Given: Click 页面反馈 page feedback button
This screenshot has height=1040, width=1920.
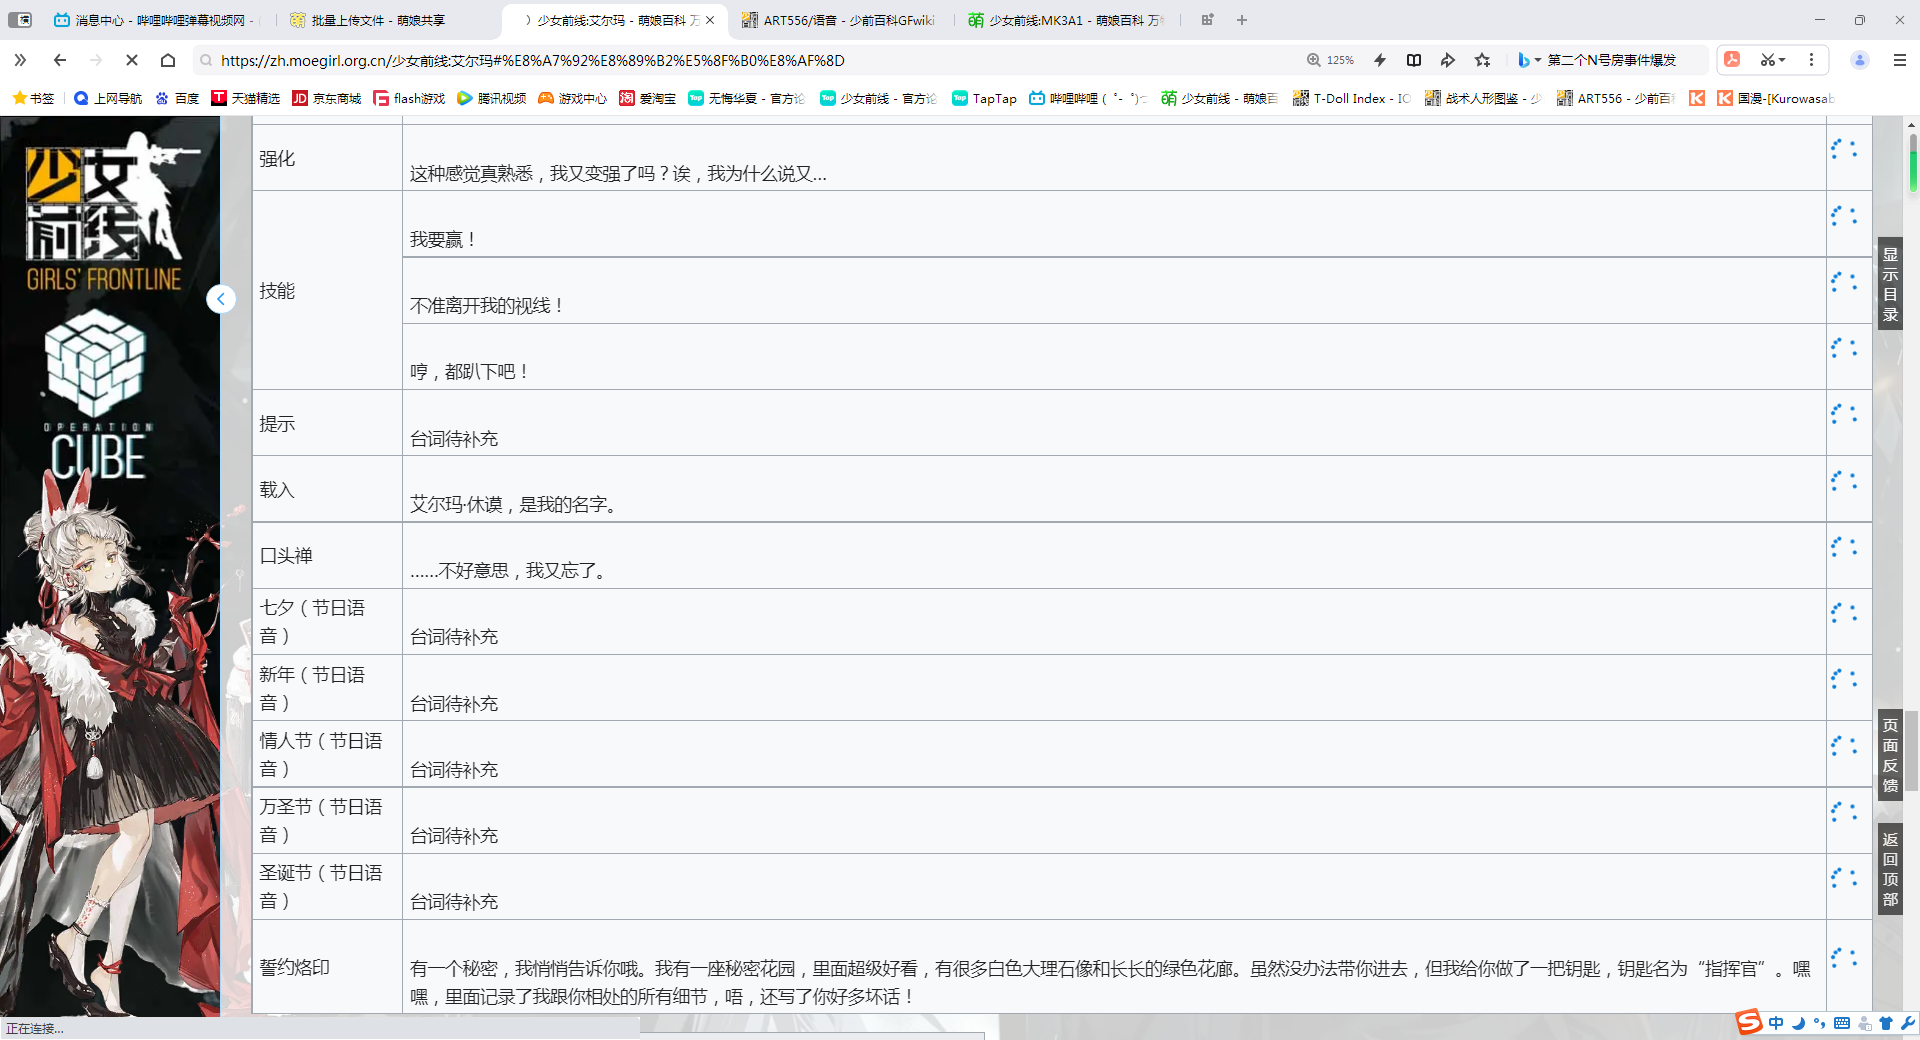Looking at the screenshot, I should pos(1890,755).
